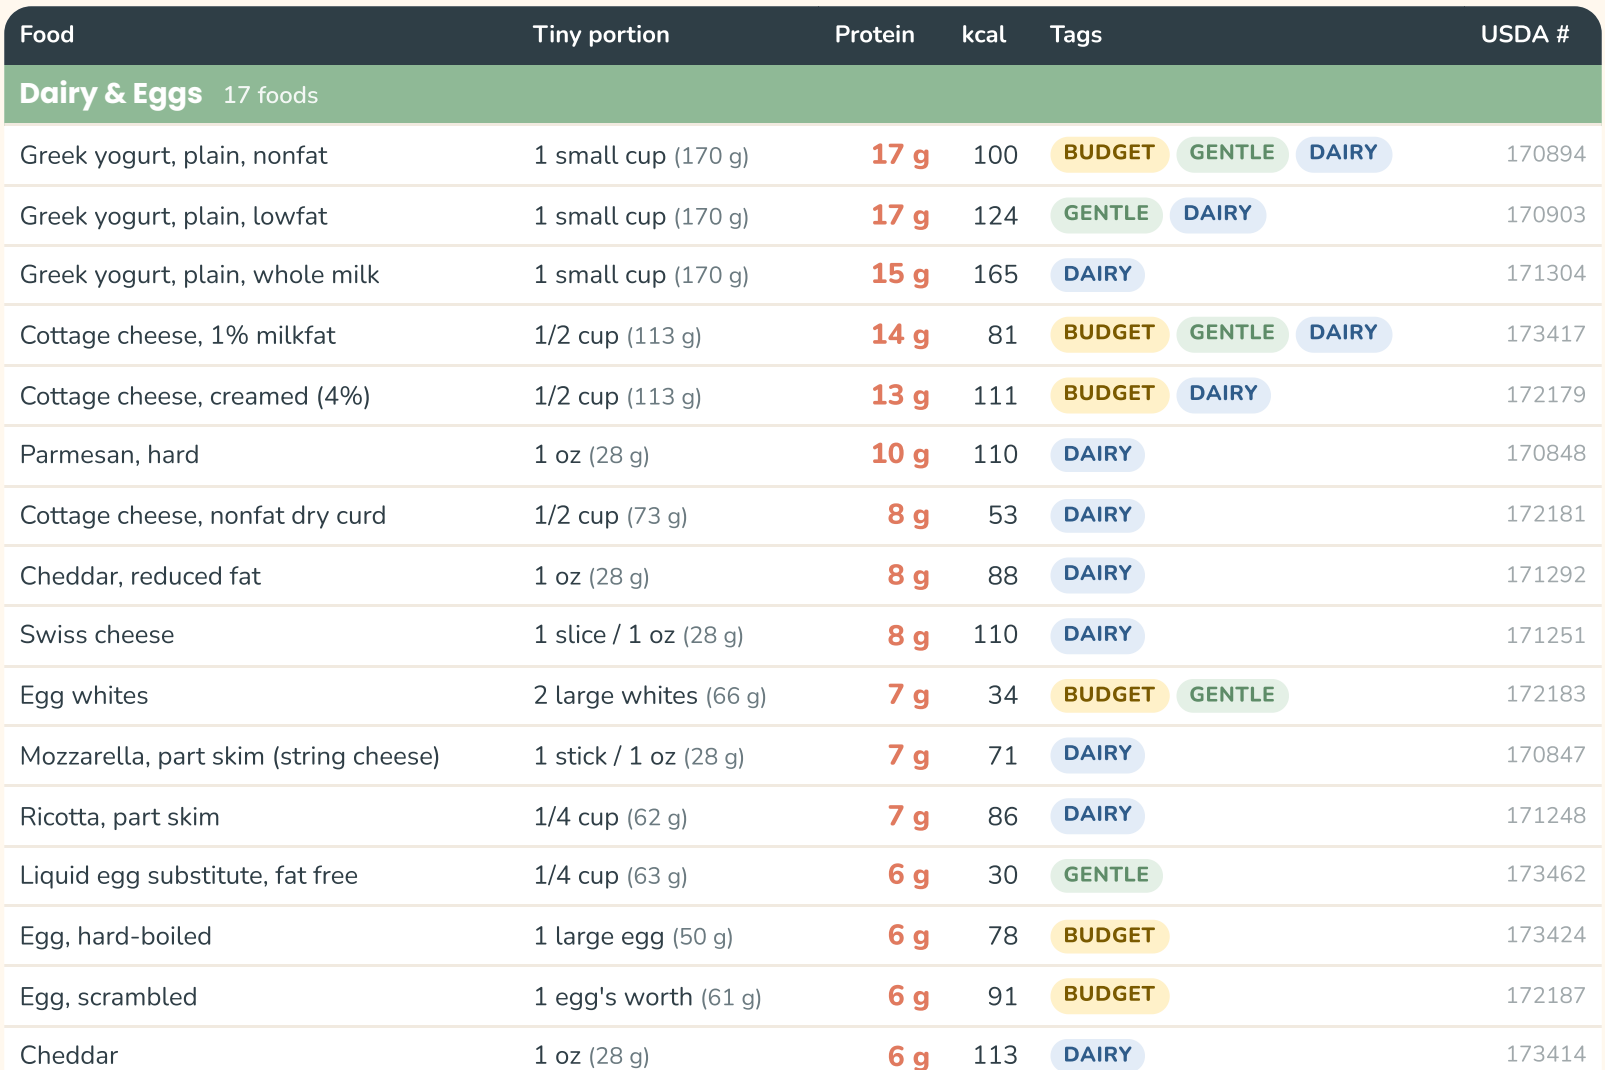Image resolution: width=1605 pixels, height=1070 pixels.
Task: Click BUDGET tag on Cottage cheese creamed row
Action: click(x=1109, y=394)
